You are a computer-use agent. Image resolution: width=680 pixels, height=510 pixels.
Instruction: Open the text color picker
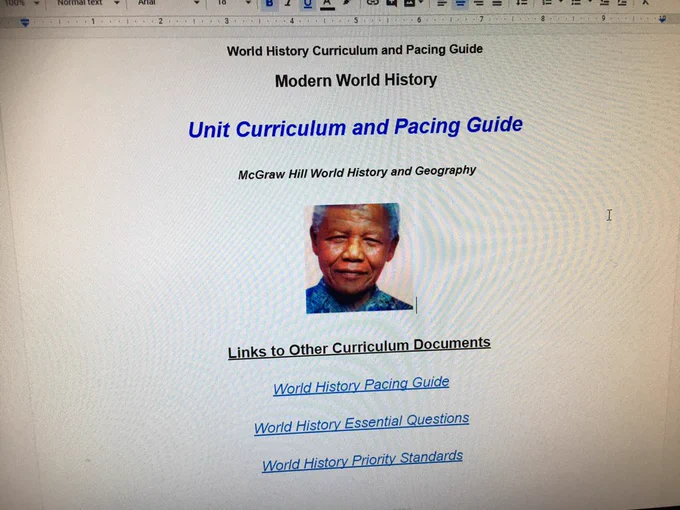coord(327,3)
